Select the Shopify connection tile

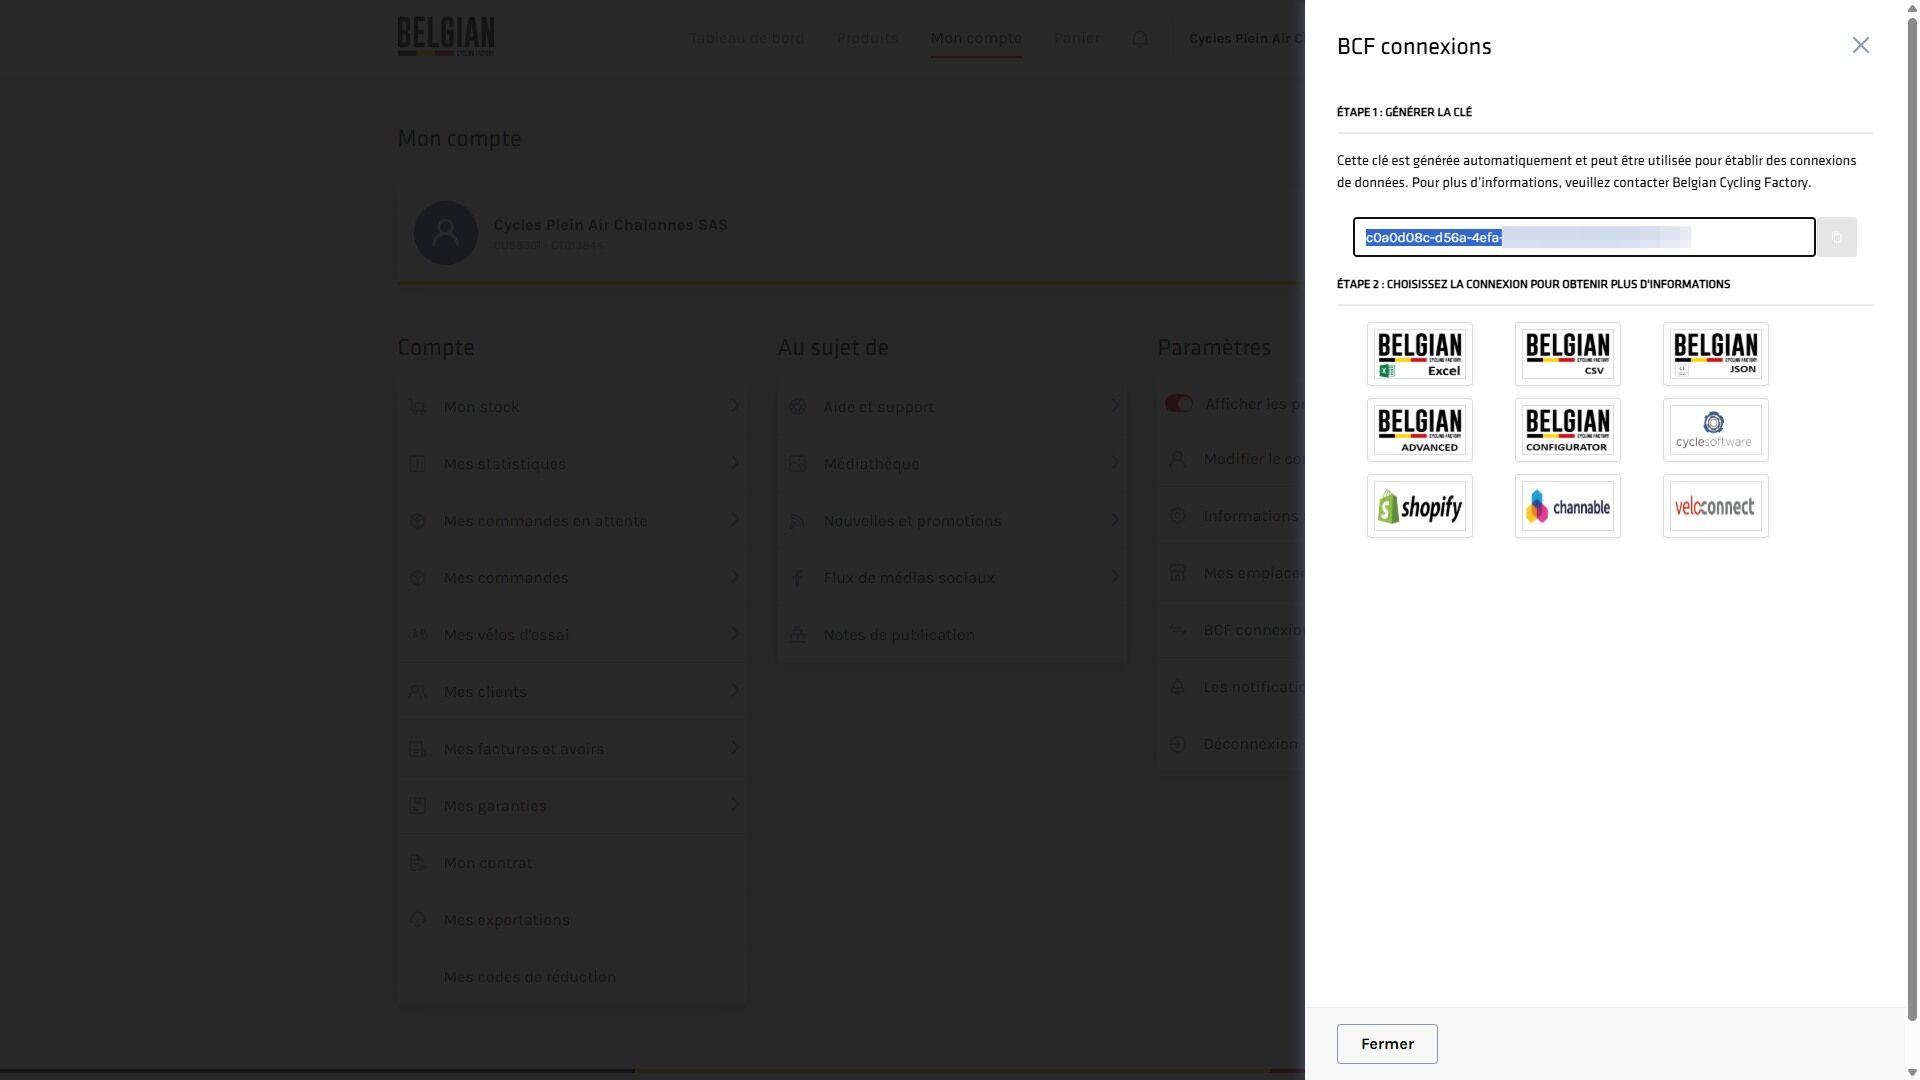[x=1419, y=506]
